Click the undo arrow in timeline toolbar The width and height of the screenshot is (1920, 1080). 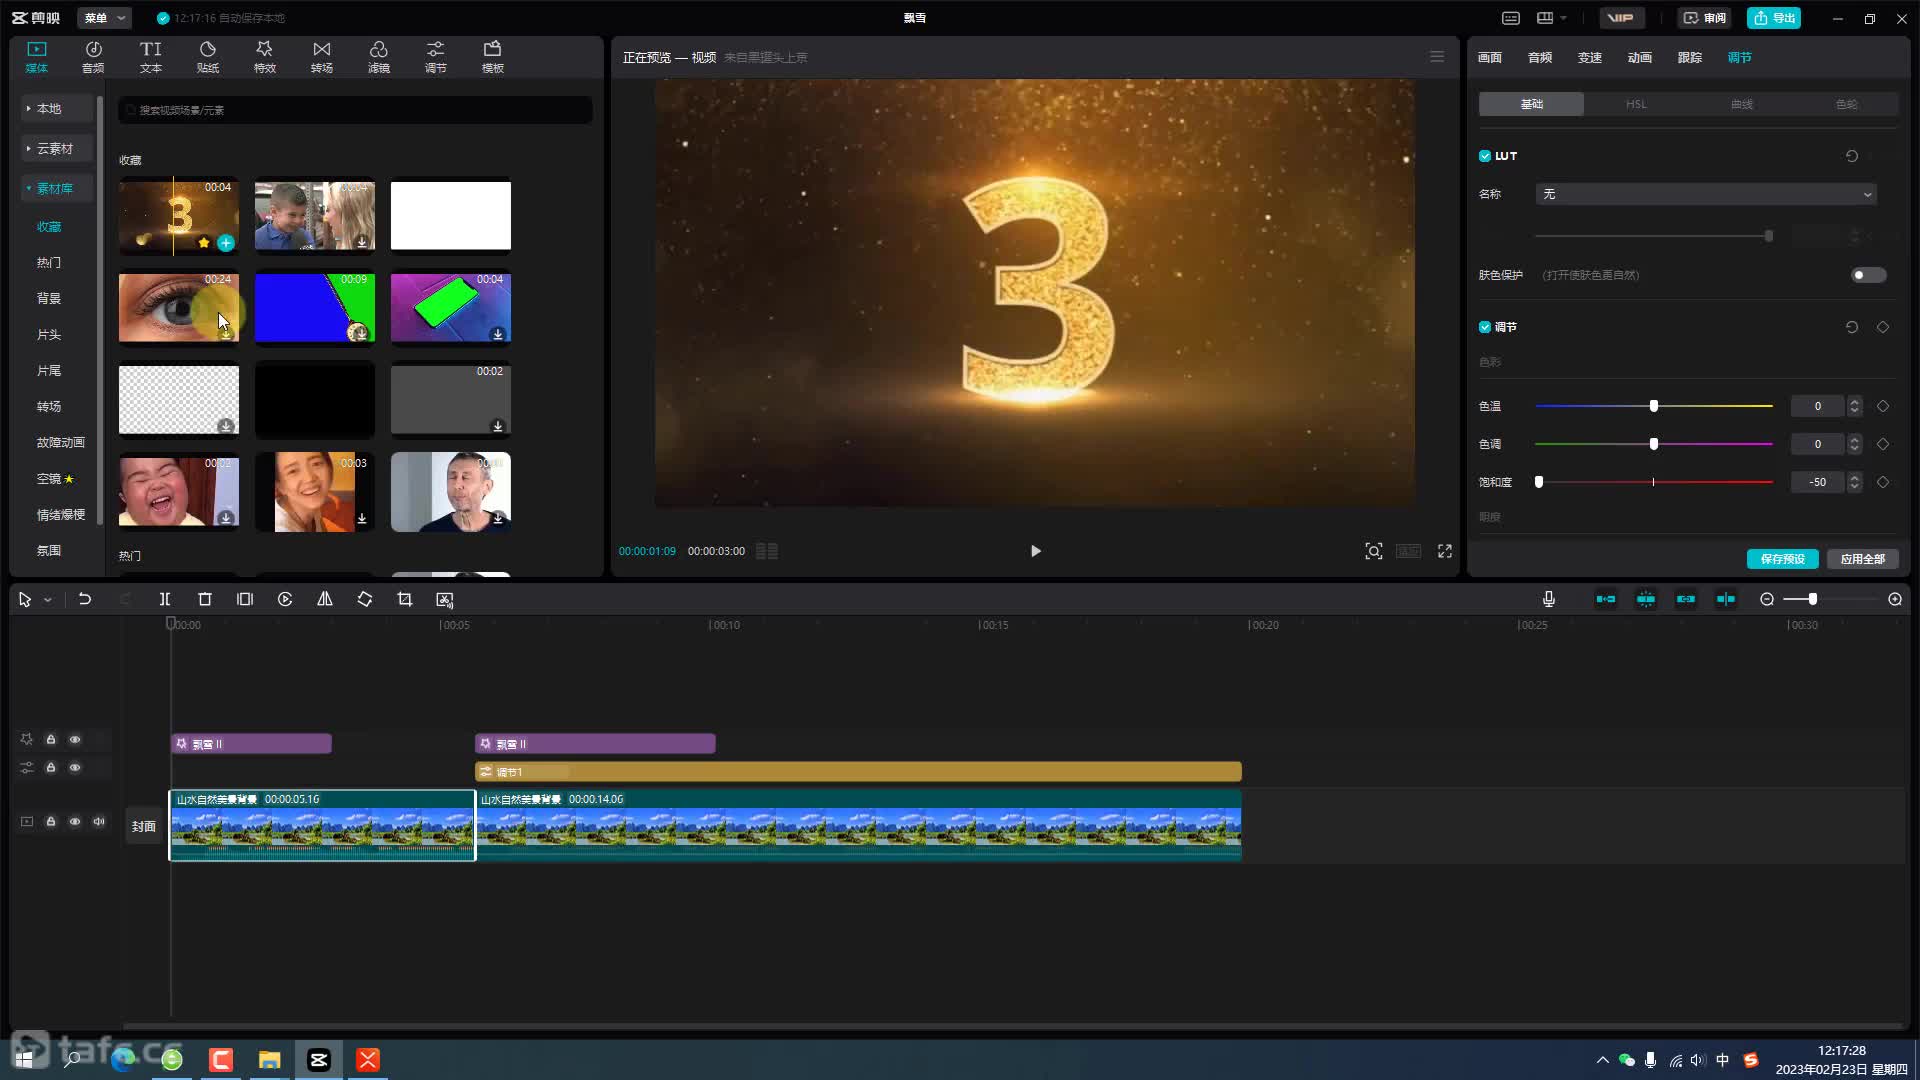[x=85, y=599]
